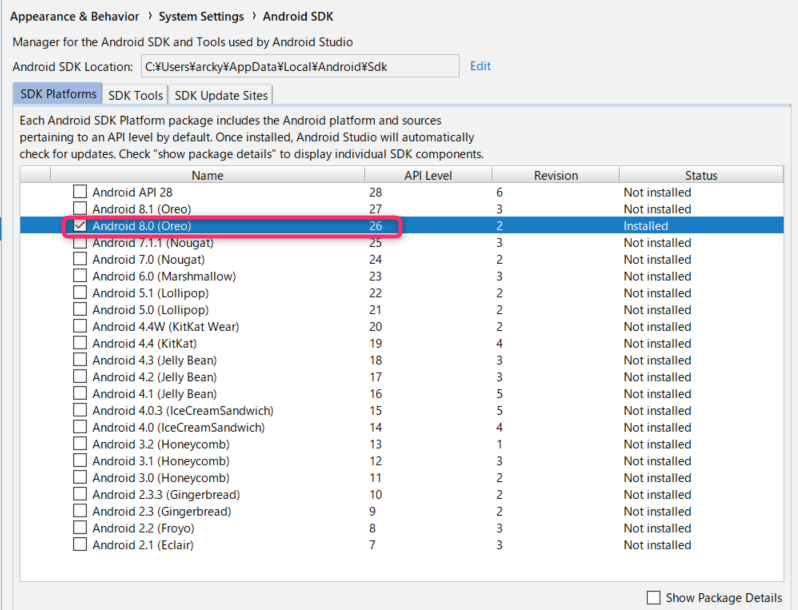Select the SDK Platforms tab
Screen dimensions: 798x610
(58, 94)
